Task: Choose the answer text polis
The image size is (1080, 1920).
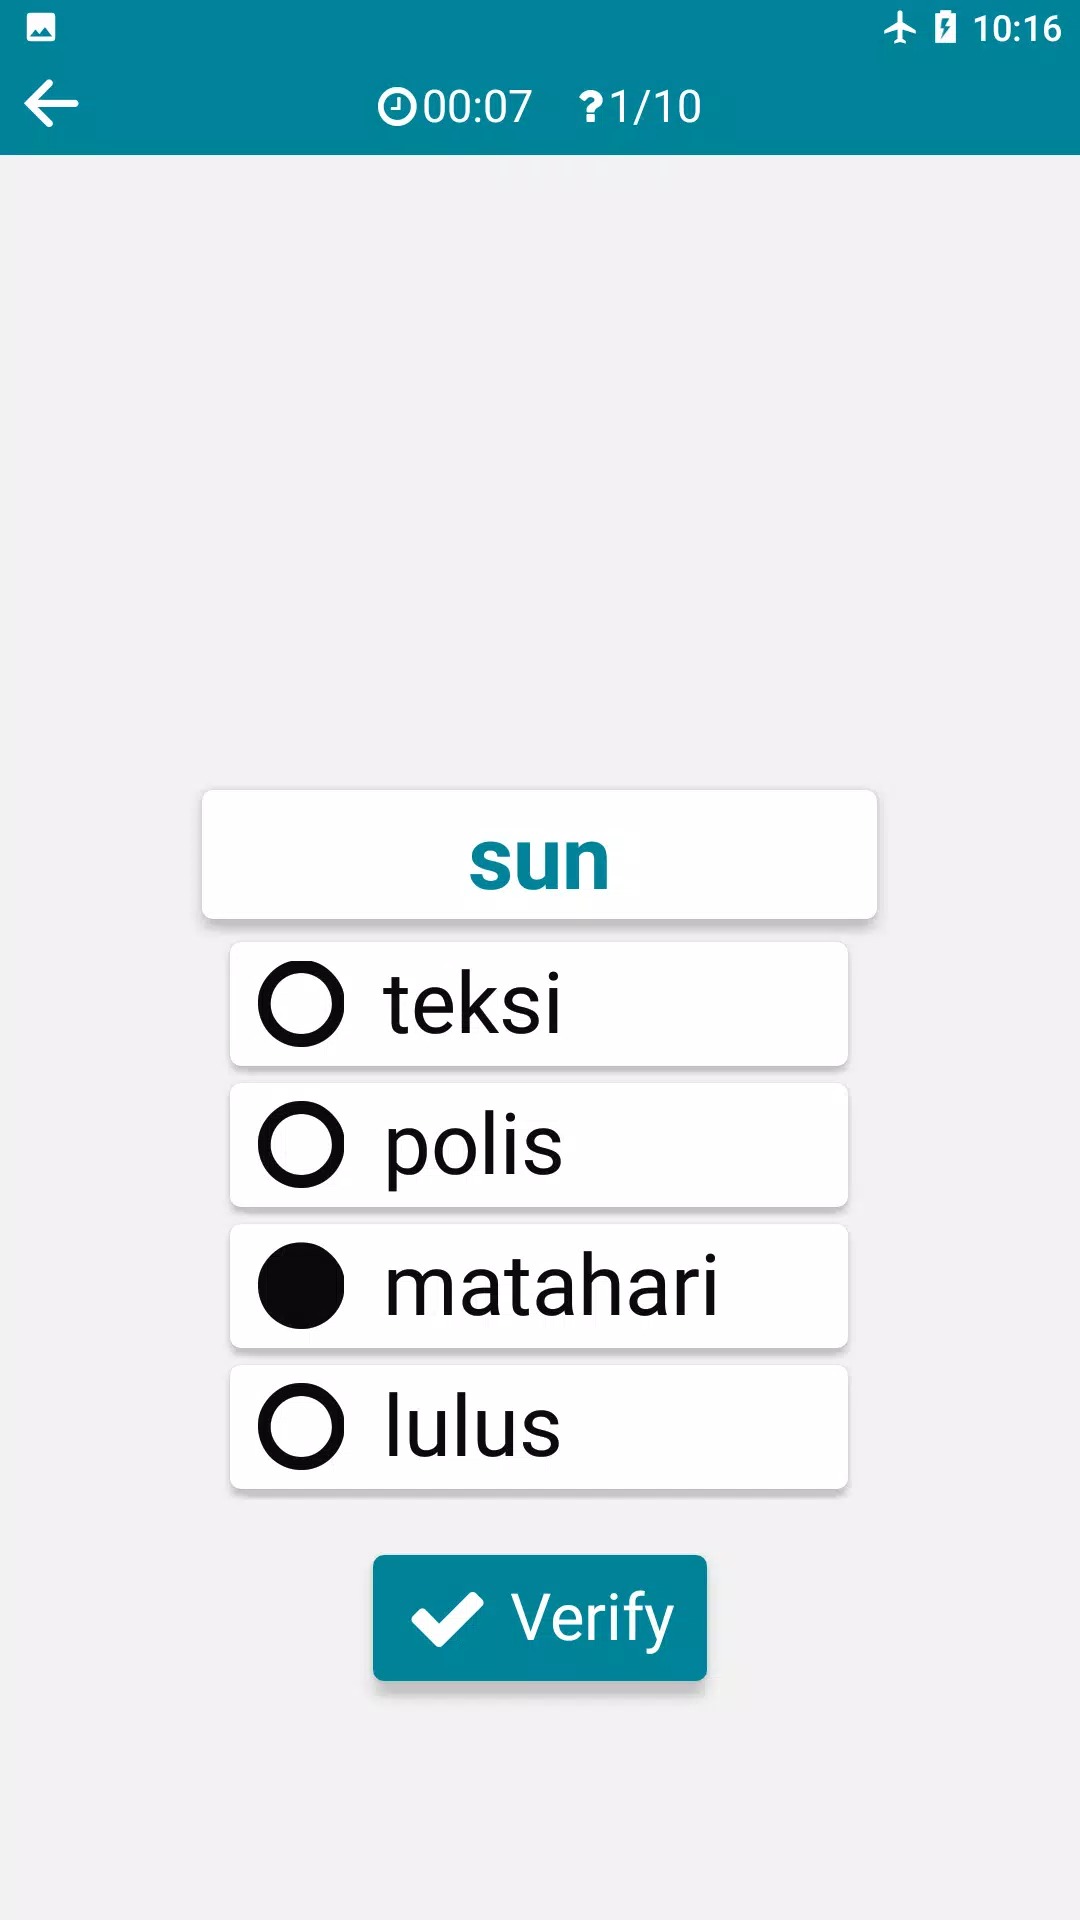Action: tap(474, 1145)
